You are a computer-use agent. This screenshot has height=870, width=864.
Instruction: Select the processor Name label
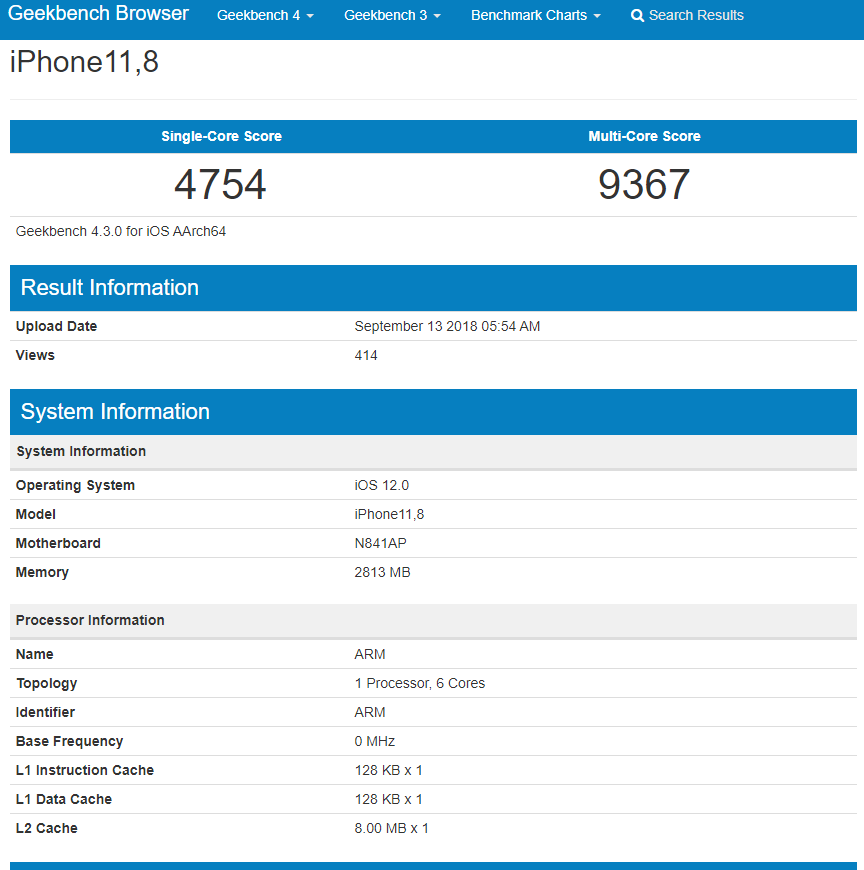(x=34, y=654)
